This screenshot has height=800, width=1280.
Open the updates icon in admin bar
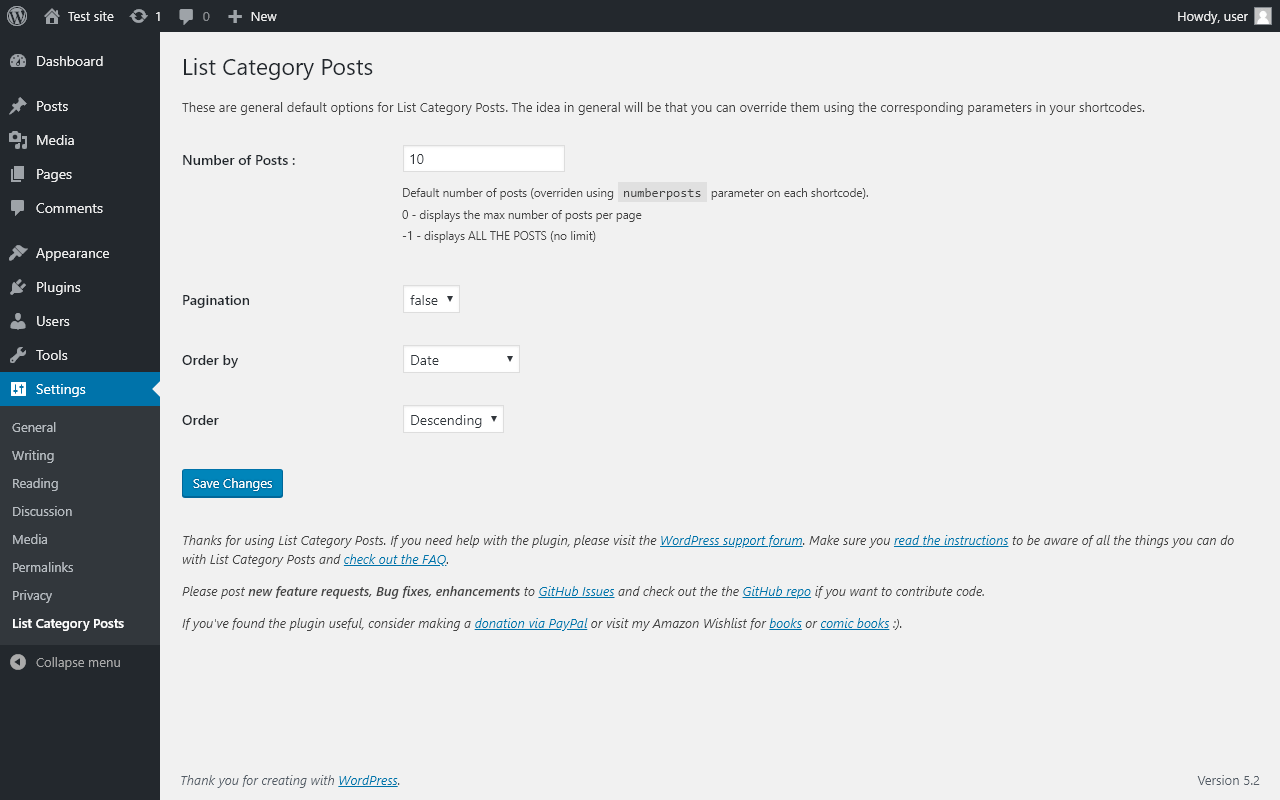click(138, 16)
